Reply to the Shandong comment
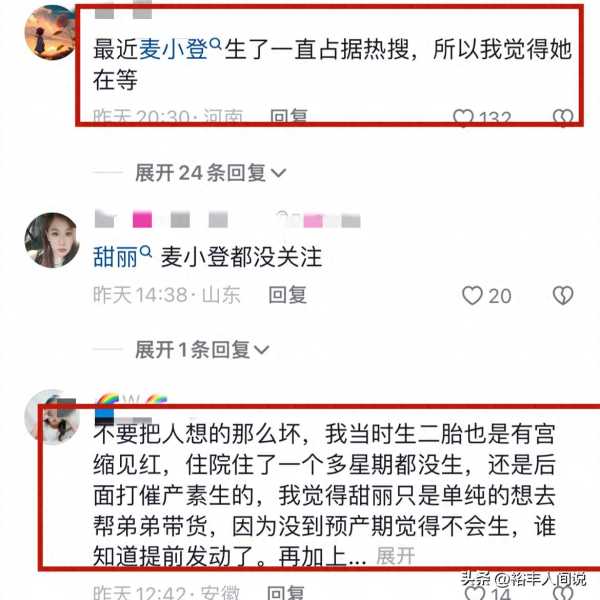 [x=287, y=295]
